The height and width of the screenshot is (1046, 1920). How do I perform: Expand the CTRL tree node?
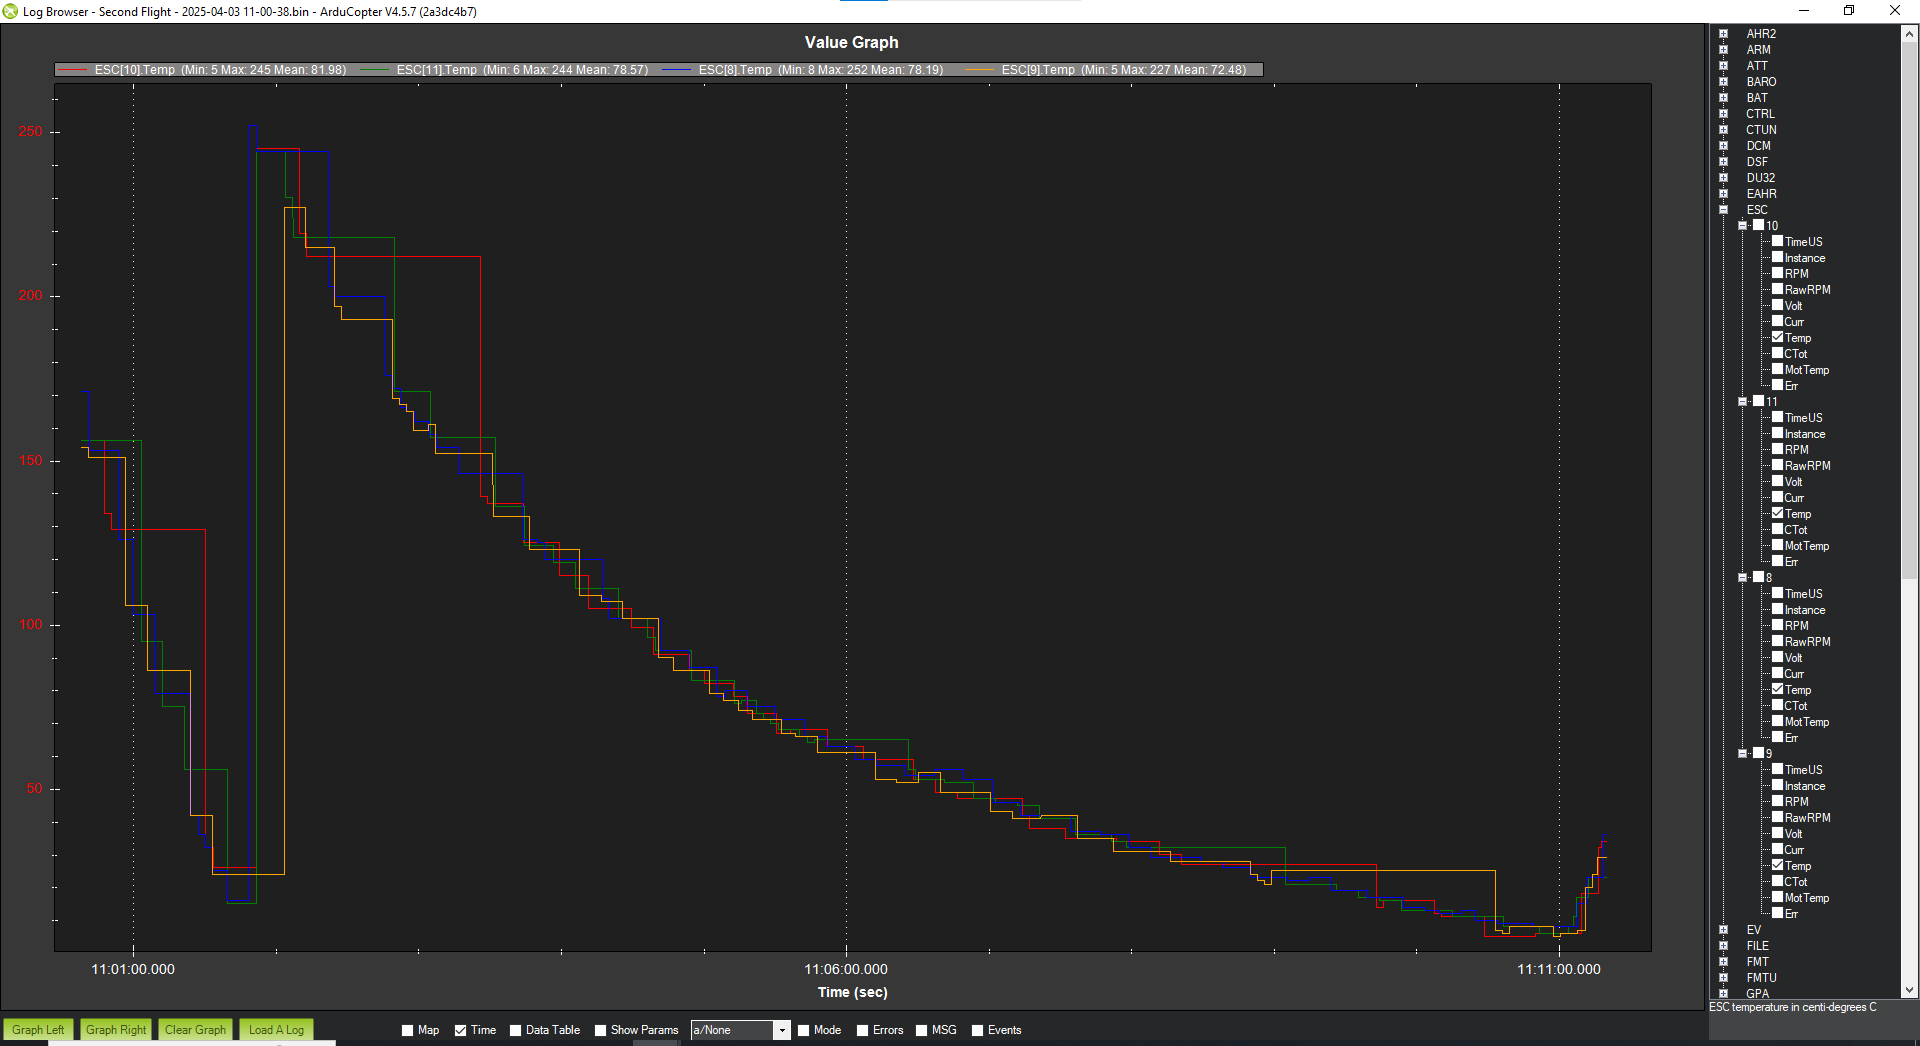tap(1723, 114)
